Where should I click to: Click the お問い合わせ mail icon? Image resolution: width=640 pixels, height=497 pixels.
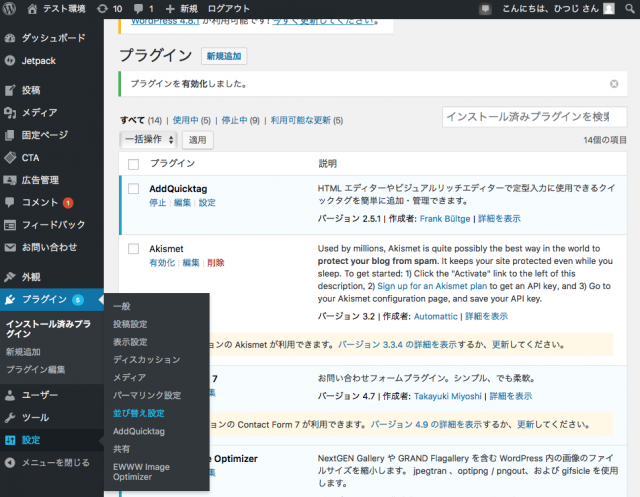tap(10, 247)
